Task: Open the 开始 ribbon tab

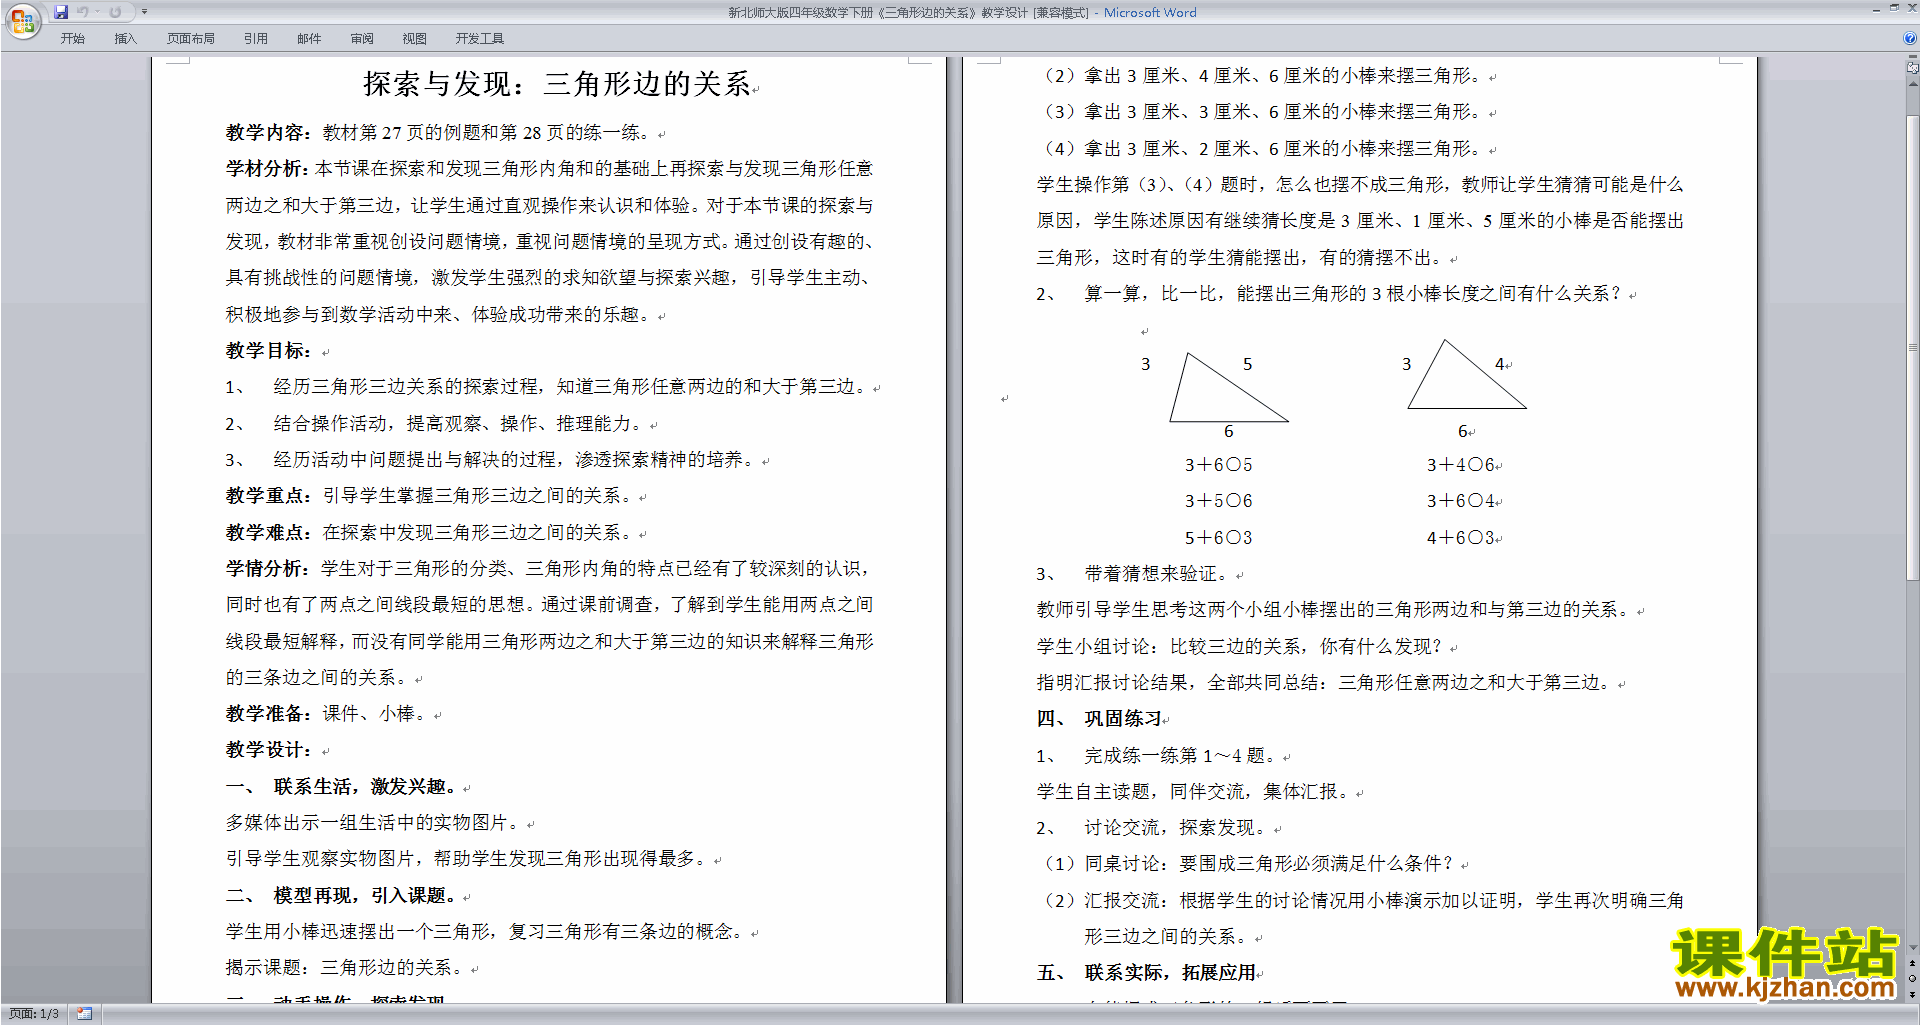Action: [73, 39]
